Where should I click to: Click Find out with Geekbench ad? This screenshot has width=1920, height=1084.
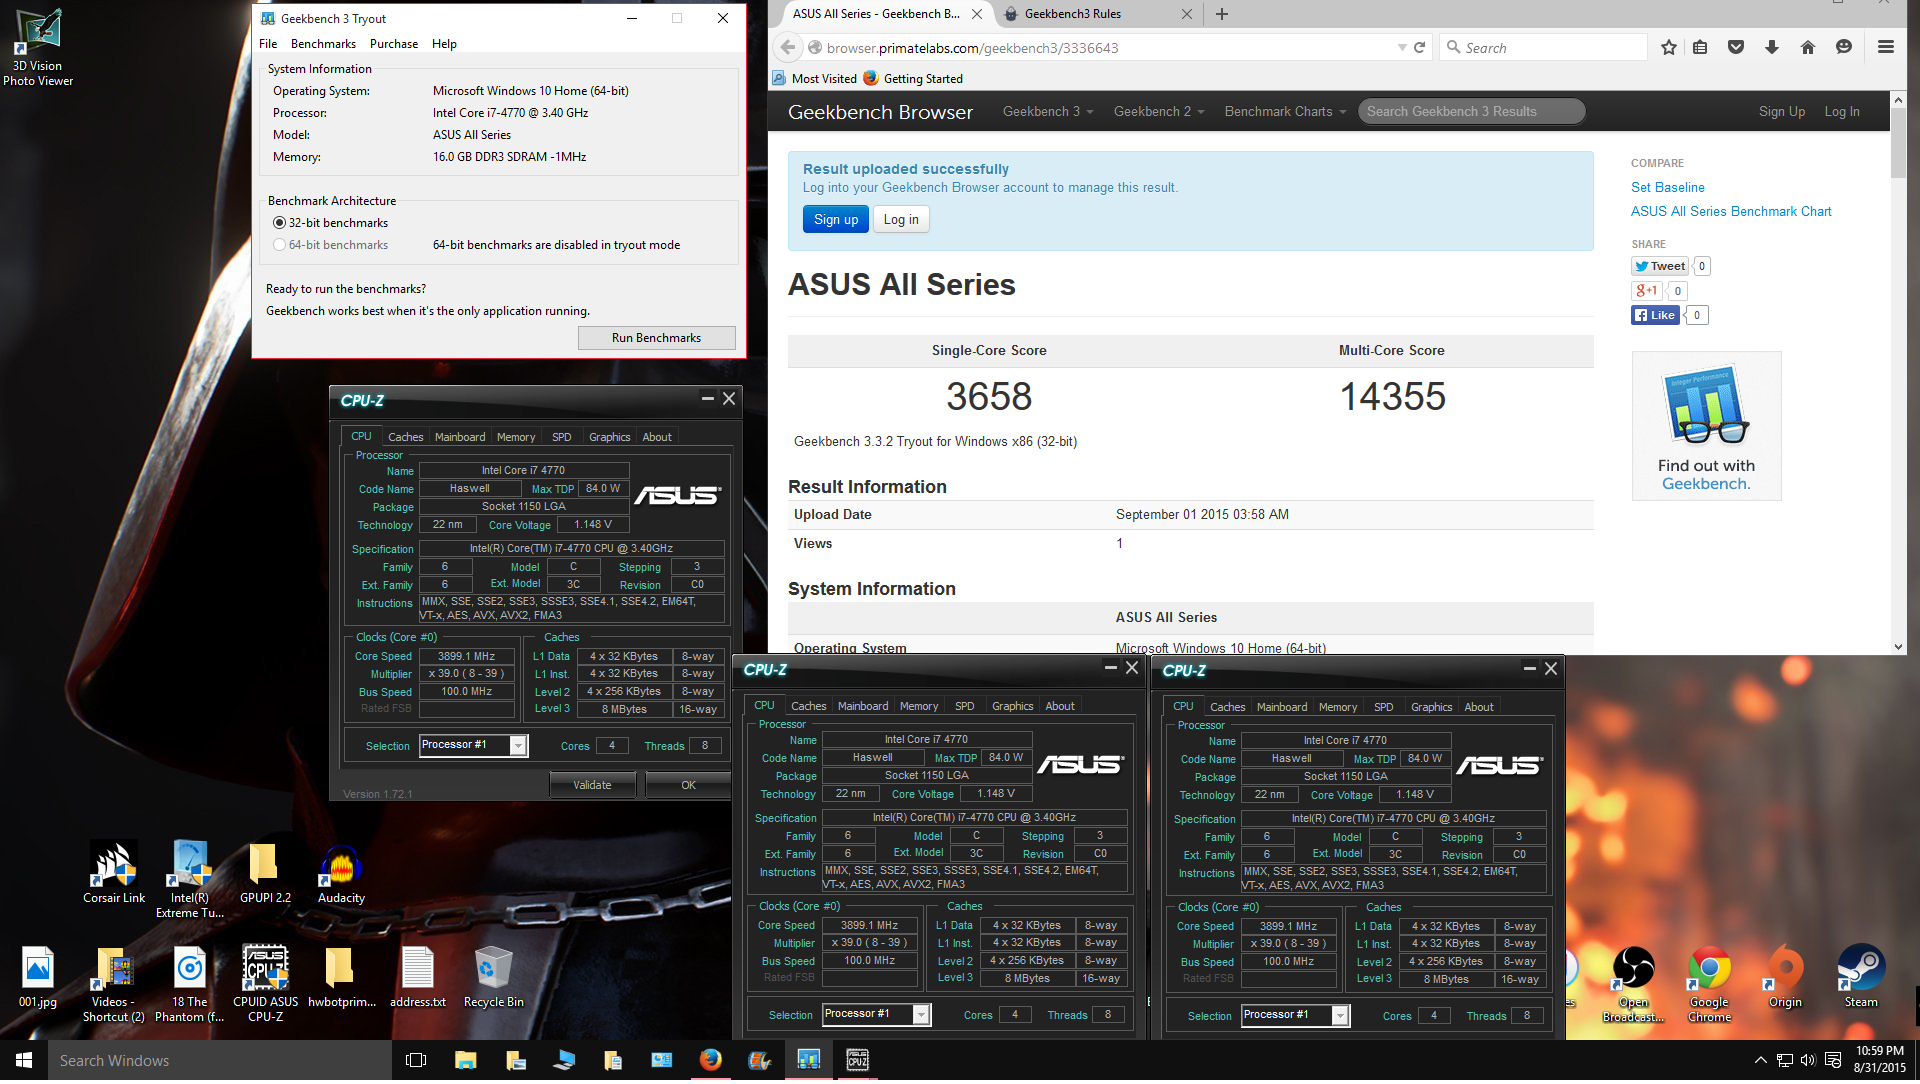point(1706,426)
